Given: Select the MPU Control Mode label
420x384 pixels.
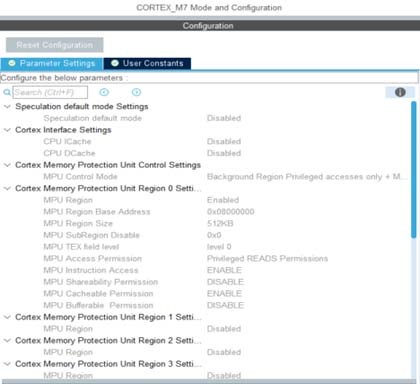Looking at the screenshot, I should 80,177.
